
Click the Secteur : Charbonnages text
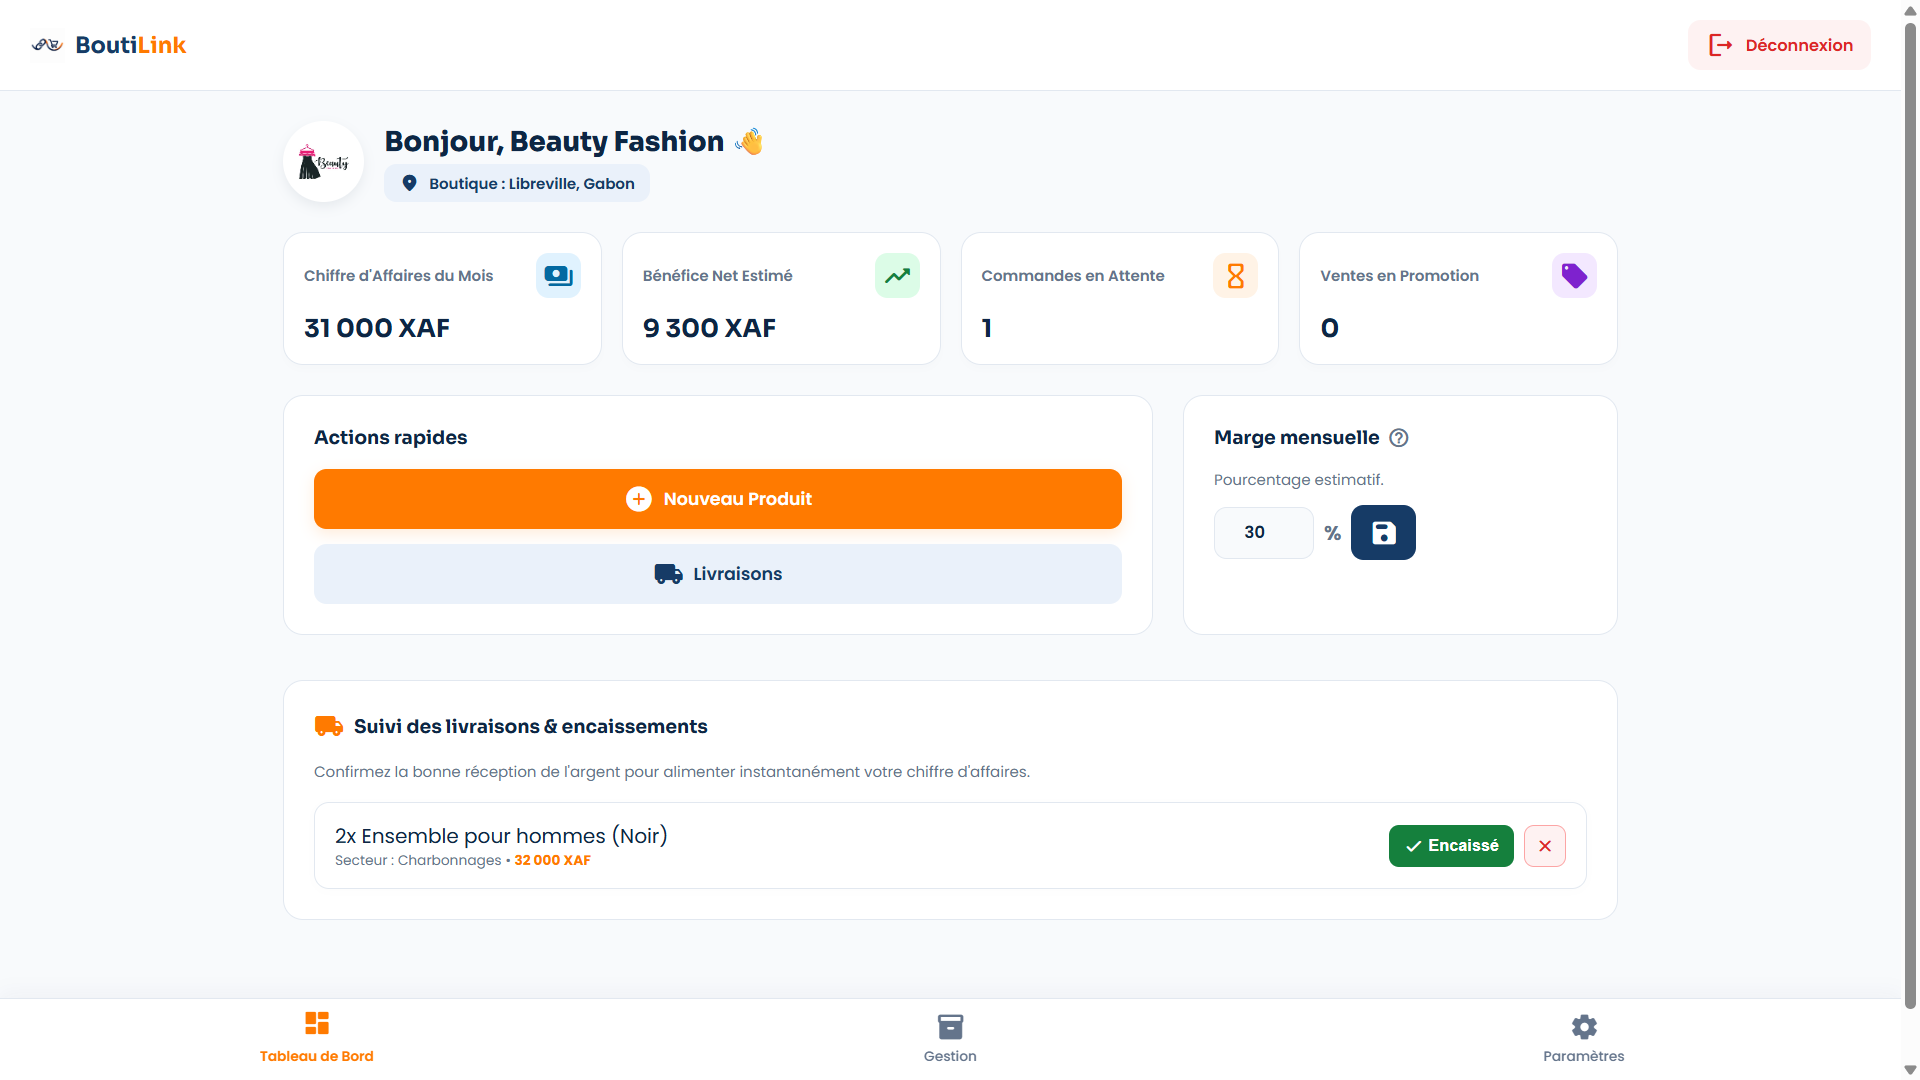(x=418, y=860)
